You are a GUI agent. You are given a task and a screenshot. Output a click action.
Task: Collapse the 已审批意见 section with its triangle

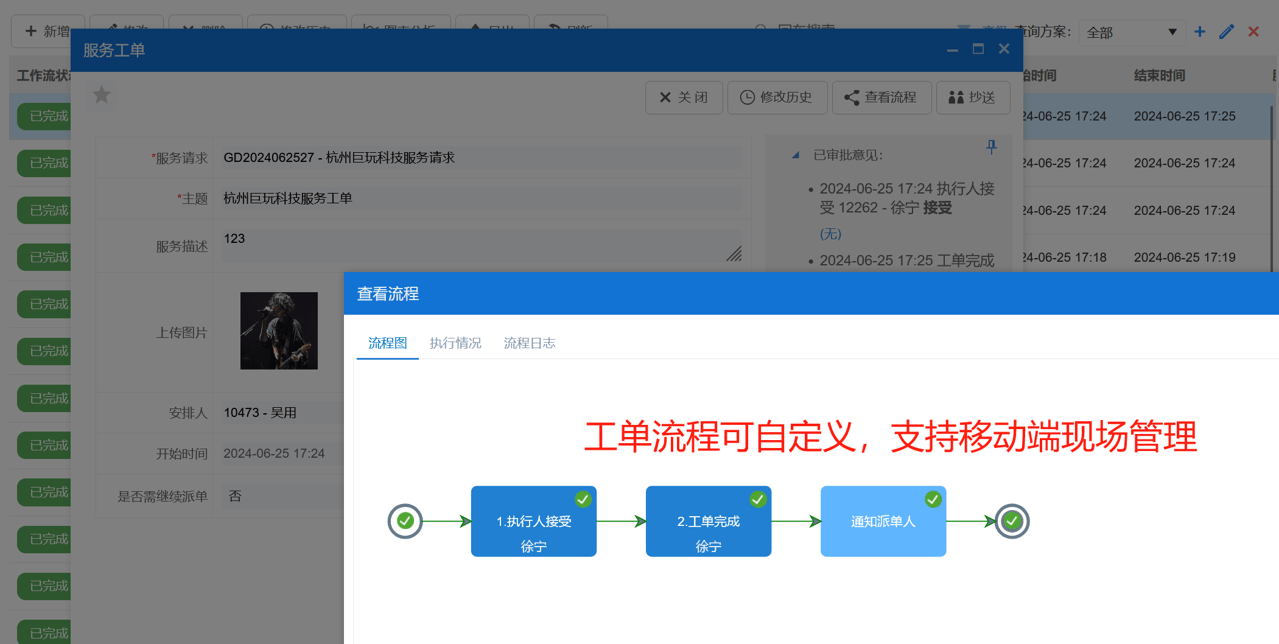(796, 154)
